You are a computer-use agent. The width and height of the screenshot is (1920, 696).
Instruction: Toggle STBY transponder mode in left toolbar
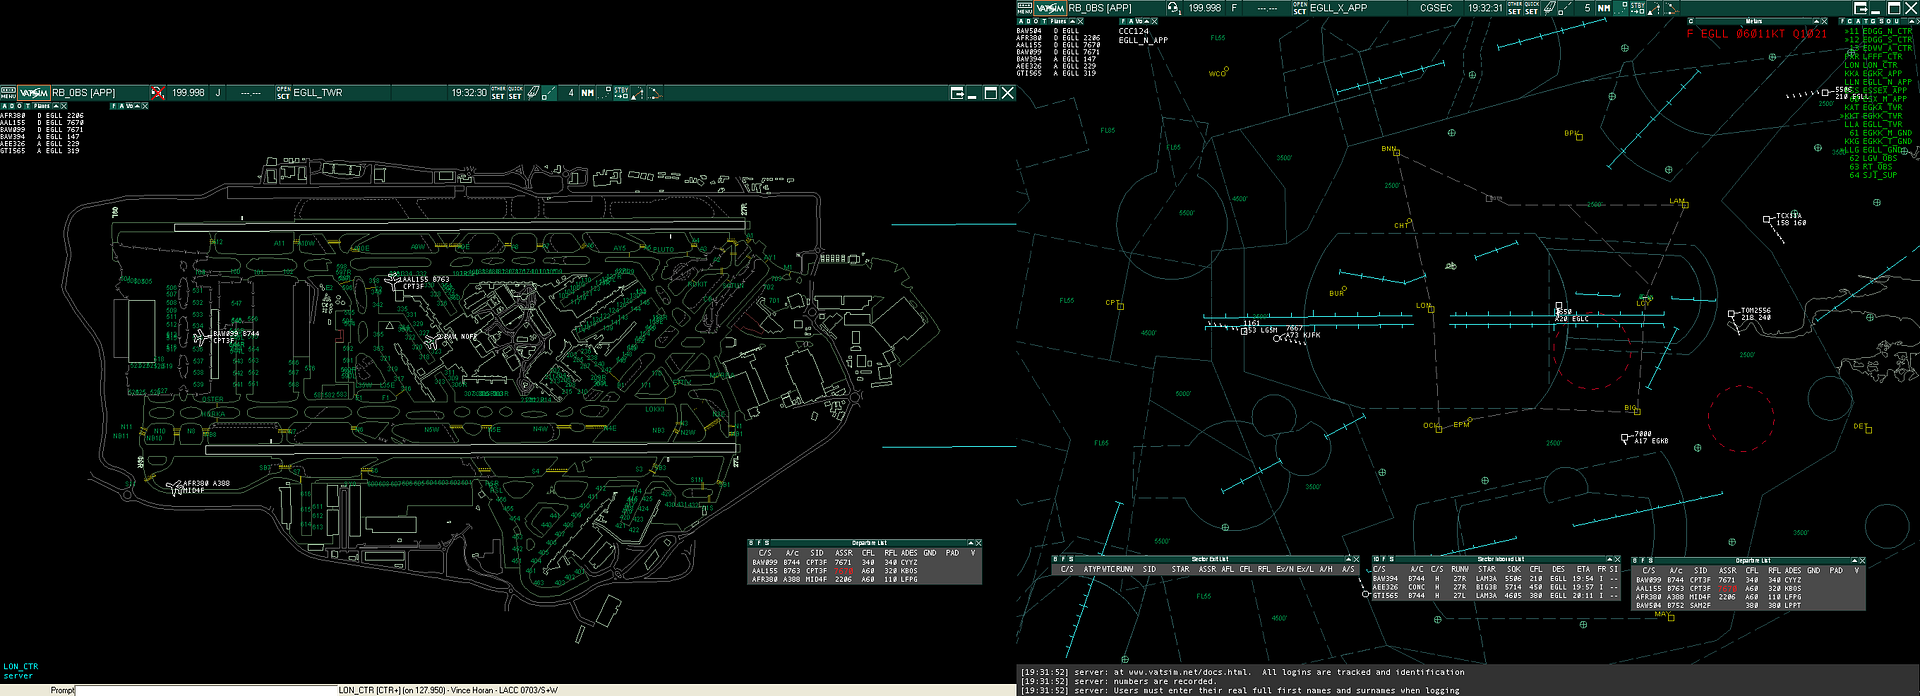pos(621,93)
